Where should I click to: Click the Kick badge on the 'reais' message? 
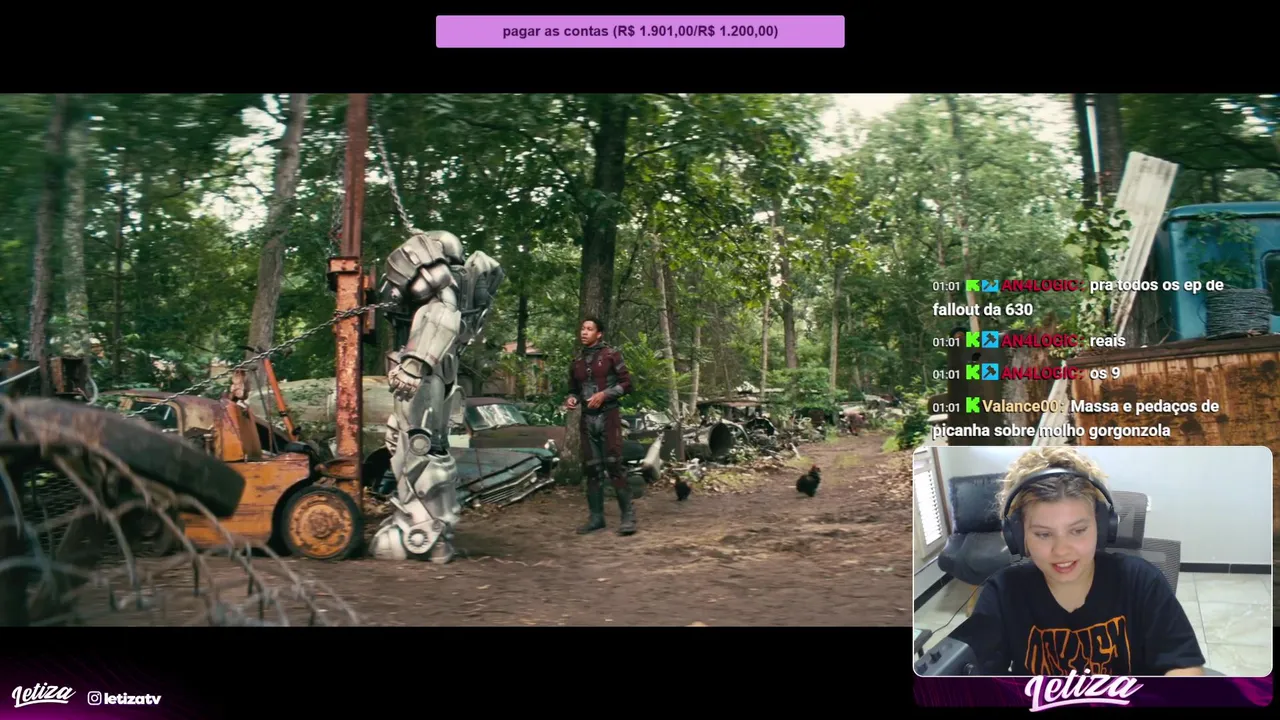click(973, 341)
